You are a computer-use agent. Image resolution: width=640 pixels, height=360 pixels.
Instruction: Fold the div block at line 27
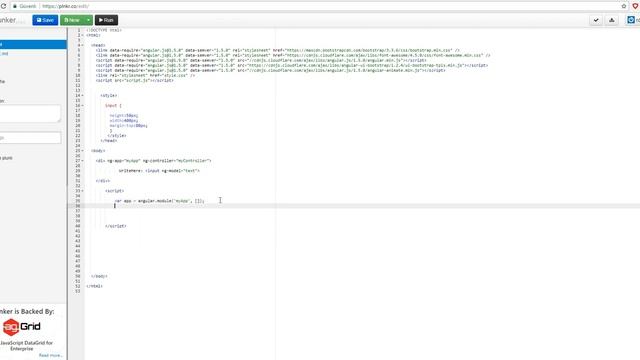click(82, 161)
